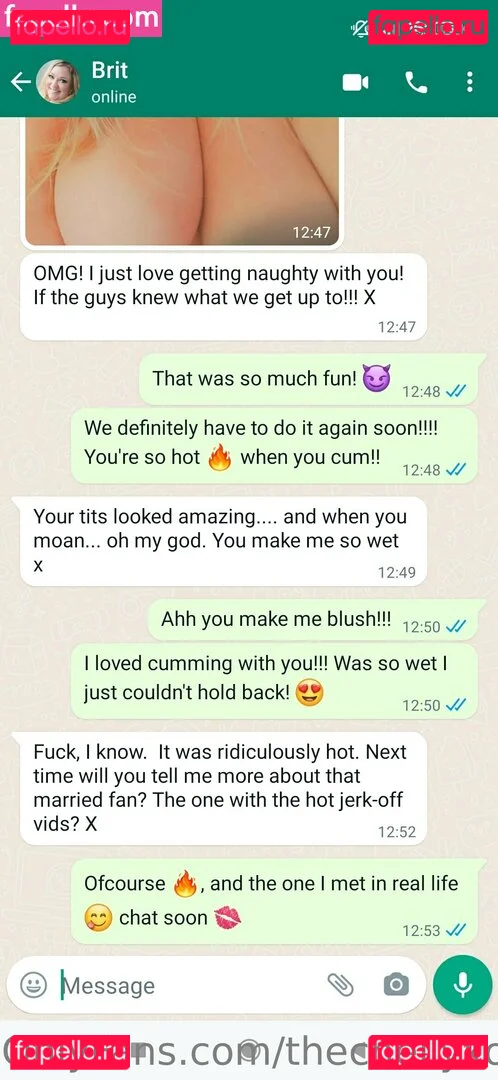Open the emoji picker in message bar
Image resolution: width=498 pixels, height=1080 pixels.
33,985
